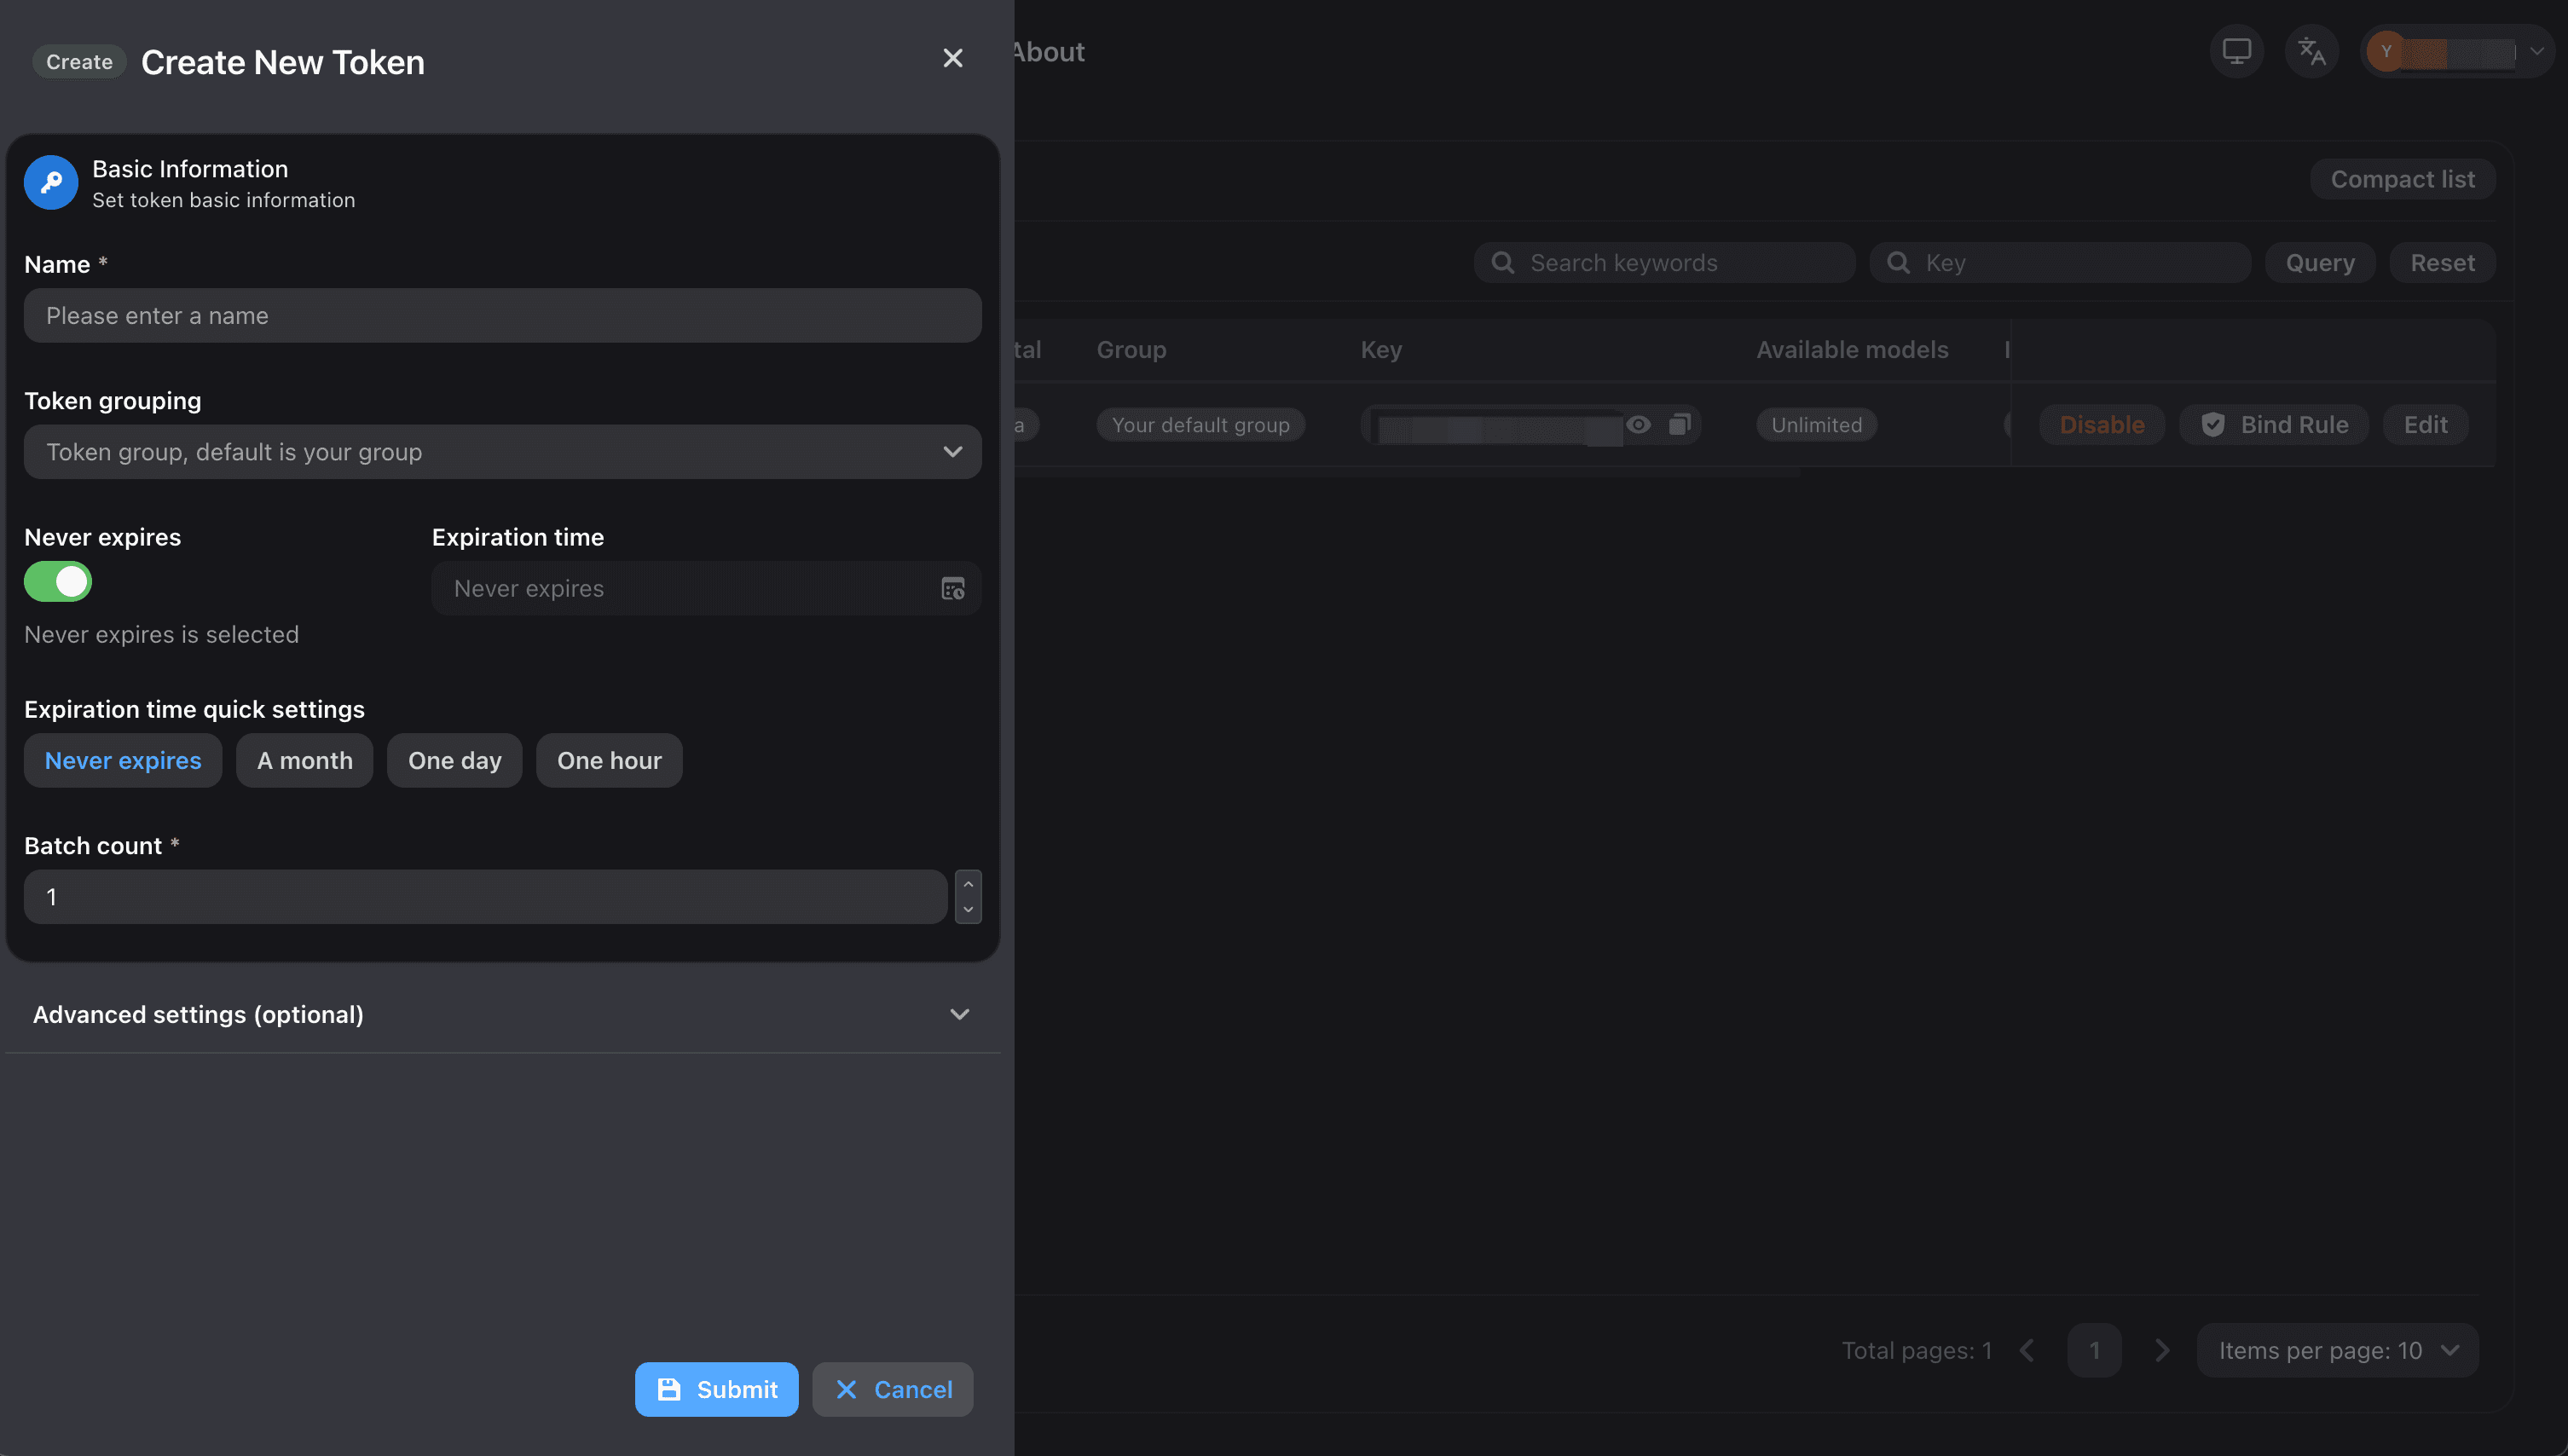Screen dimensions: 2568x1456
Task: Open Items per page dropdown
Action: pos(2337,1351)
